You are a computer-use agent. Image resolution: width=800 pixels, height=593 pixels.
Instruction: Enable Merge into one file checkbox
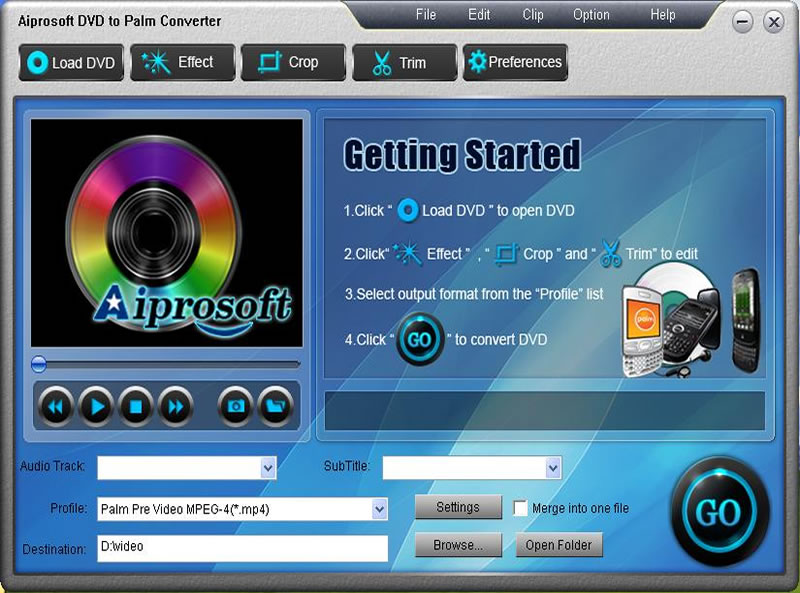pos(520,508)
